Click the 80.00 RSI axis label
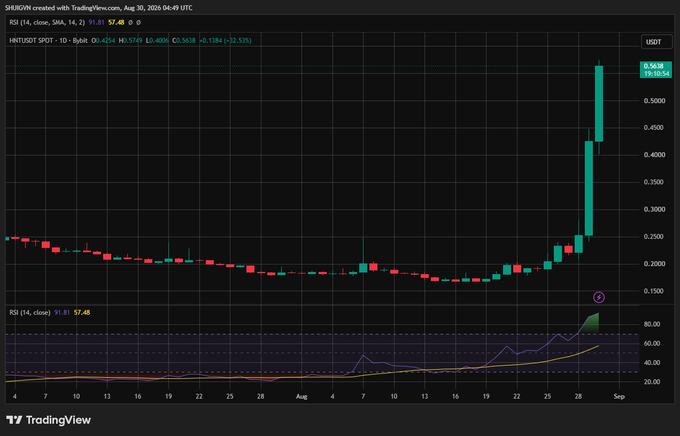This screenshot has height=436, width=680. click(x=652, y=324)
